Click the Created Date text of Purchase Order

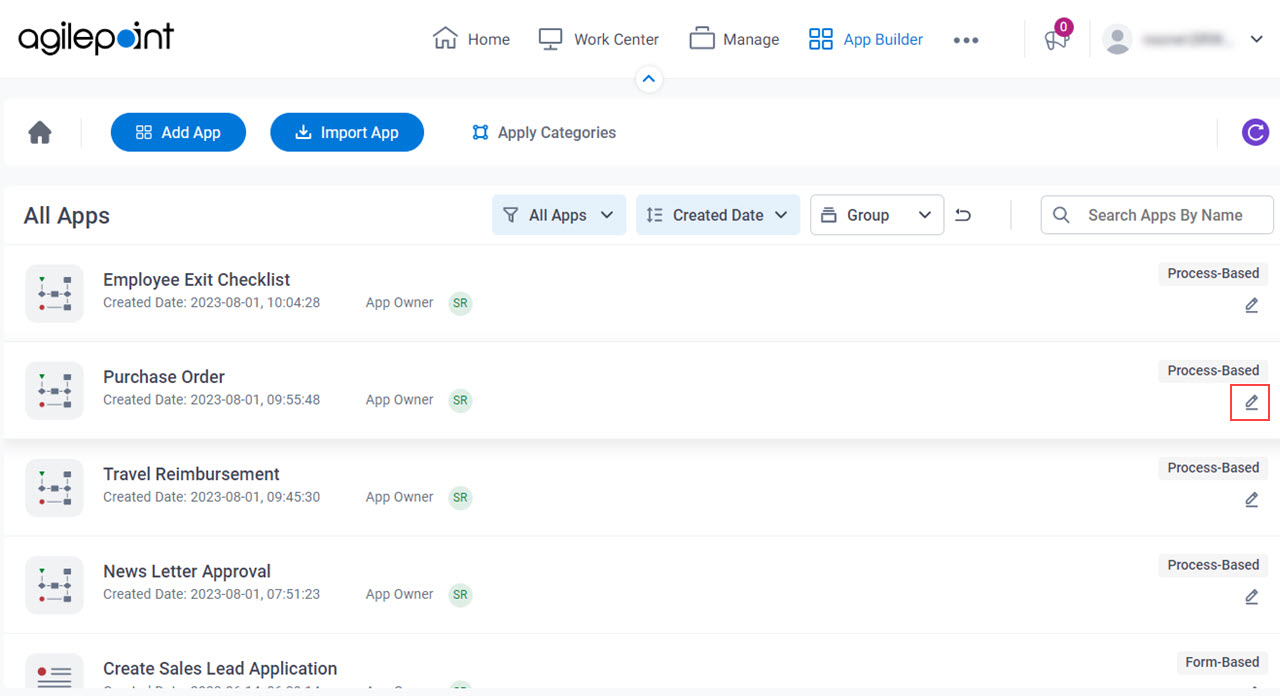pos(212,399)
